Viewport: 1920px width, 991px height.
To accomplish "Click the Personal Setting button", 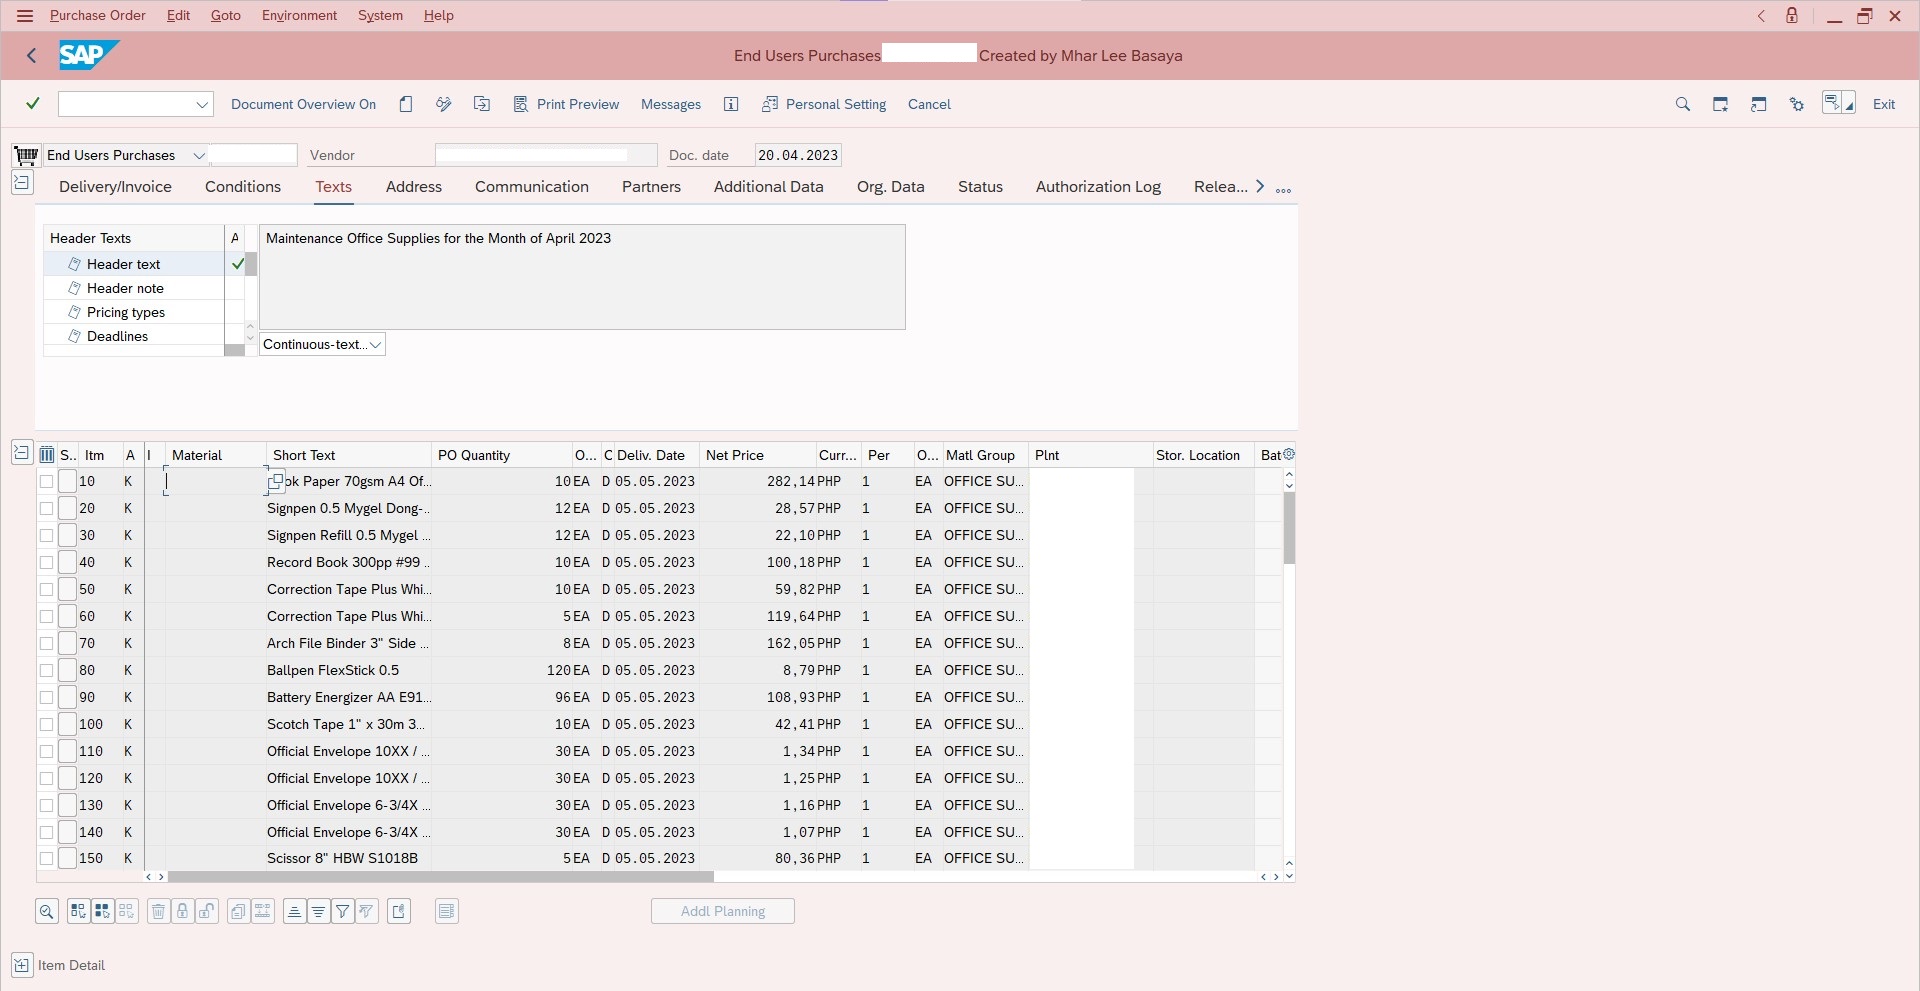I will (824, 104).
